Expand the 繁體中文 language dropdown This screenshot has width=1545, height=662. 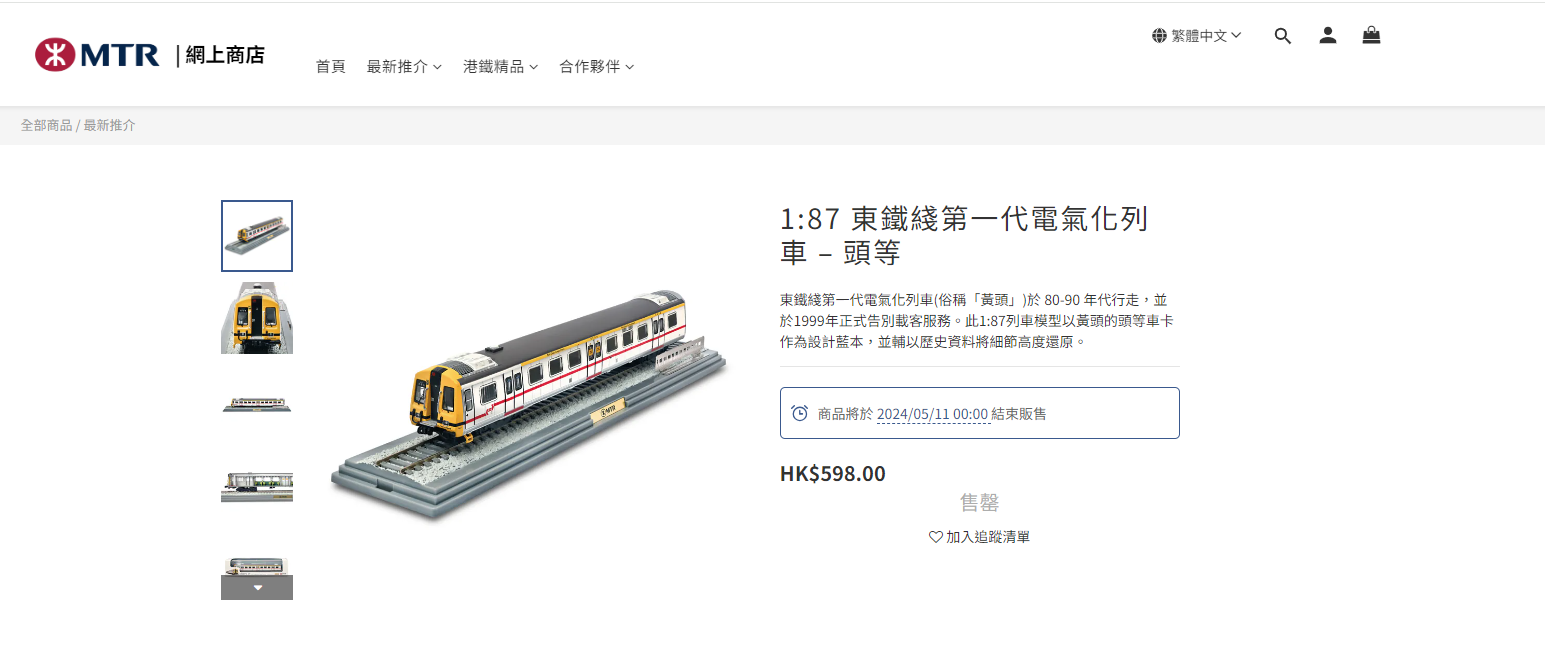(x=1197, y=36)
